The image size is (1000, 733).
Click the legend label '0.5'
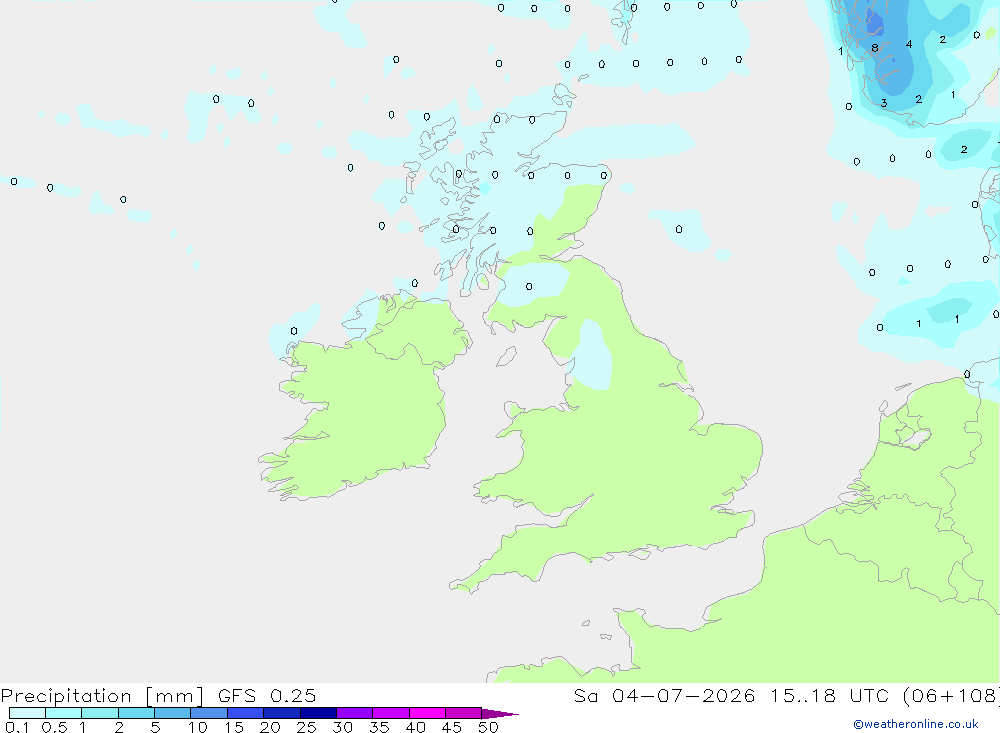point(54,727)
